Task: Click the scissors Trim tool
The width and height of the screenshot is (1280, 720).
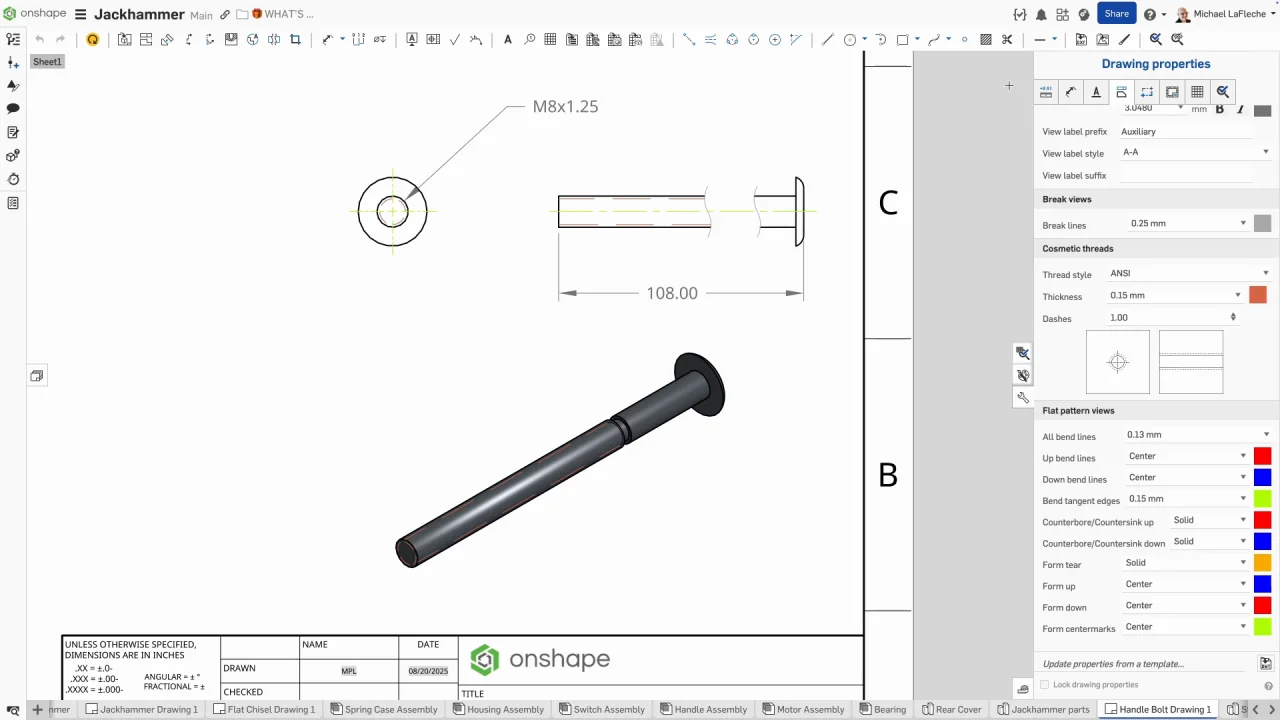Action: tap(1007, 40)
